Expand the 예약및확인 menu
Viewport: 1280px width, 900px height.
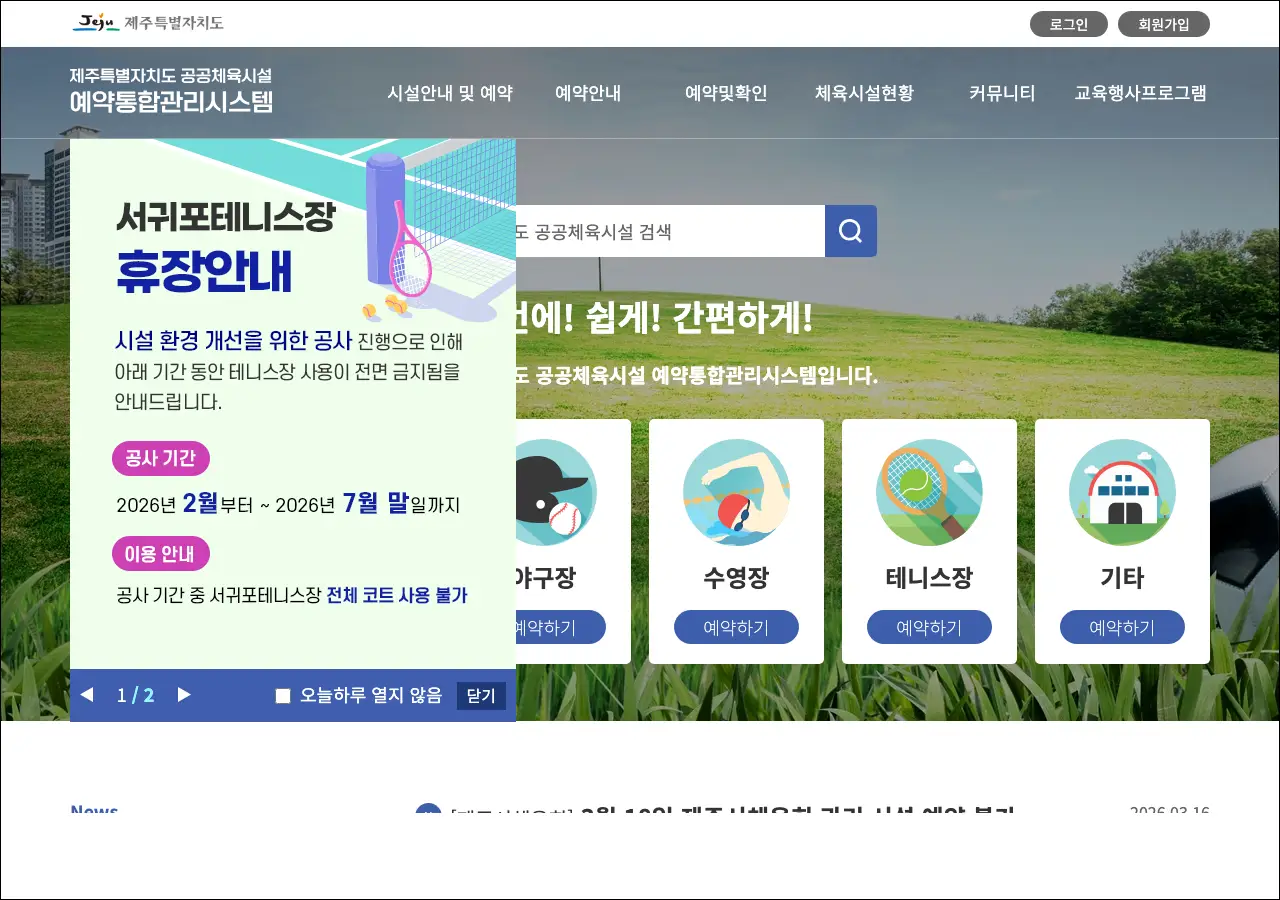pos(726,93)
